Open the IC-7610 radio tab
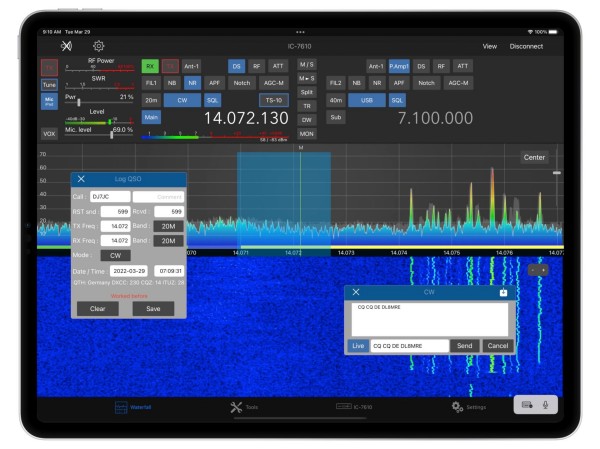Screen dimensions: 600x449 tap(353, 407)
